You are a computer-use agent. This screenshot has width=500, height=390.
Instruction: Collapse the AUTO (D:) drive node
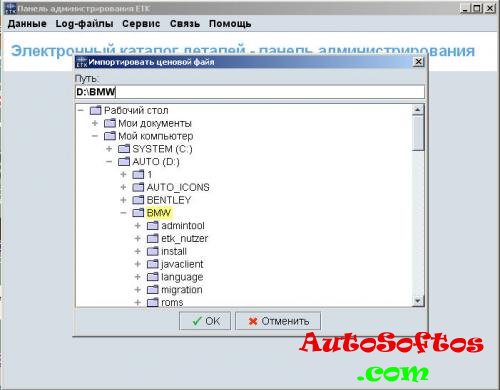109,161
